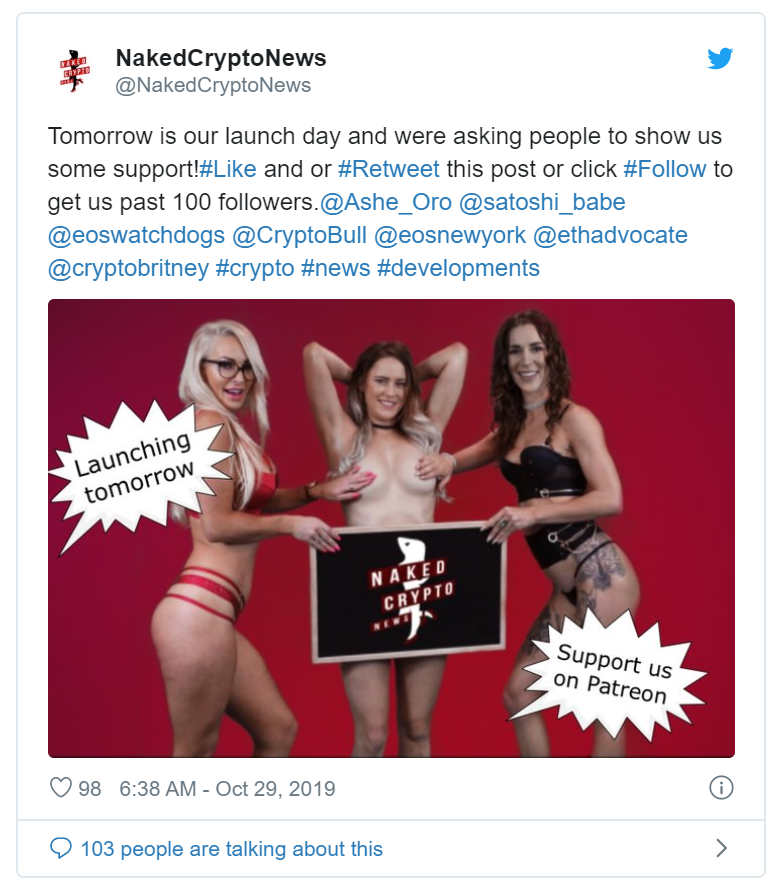Click the #Like hashtag

point(228,169)
